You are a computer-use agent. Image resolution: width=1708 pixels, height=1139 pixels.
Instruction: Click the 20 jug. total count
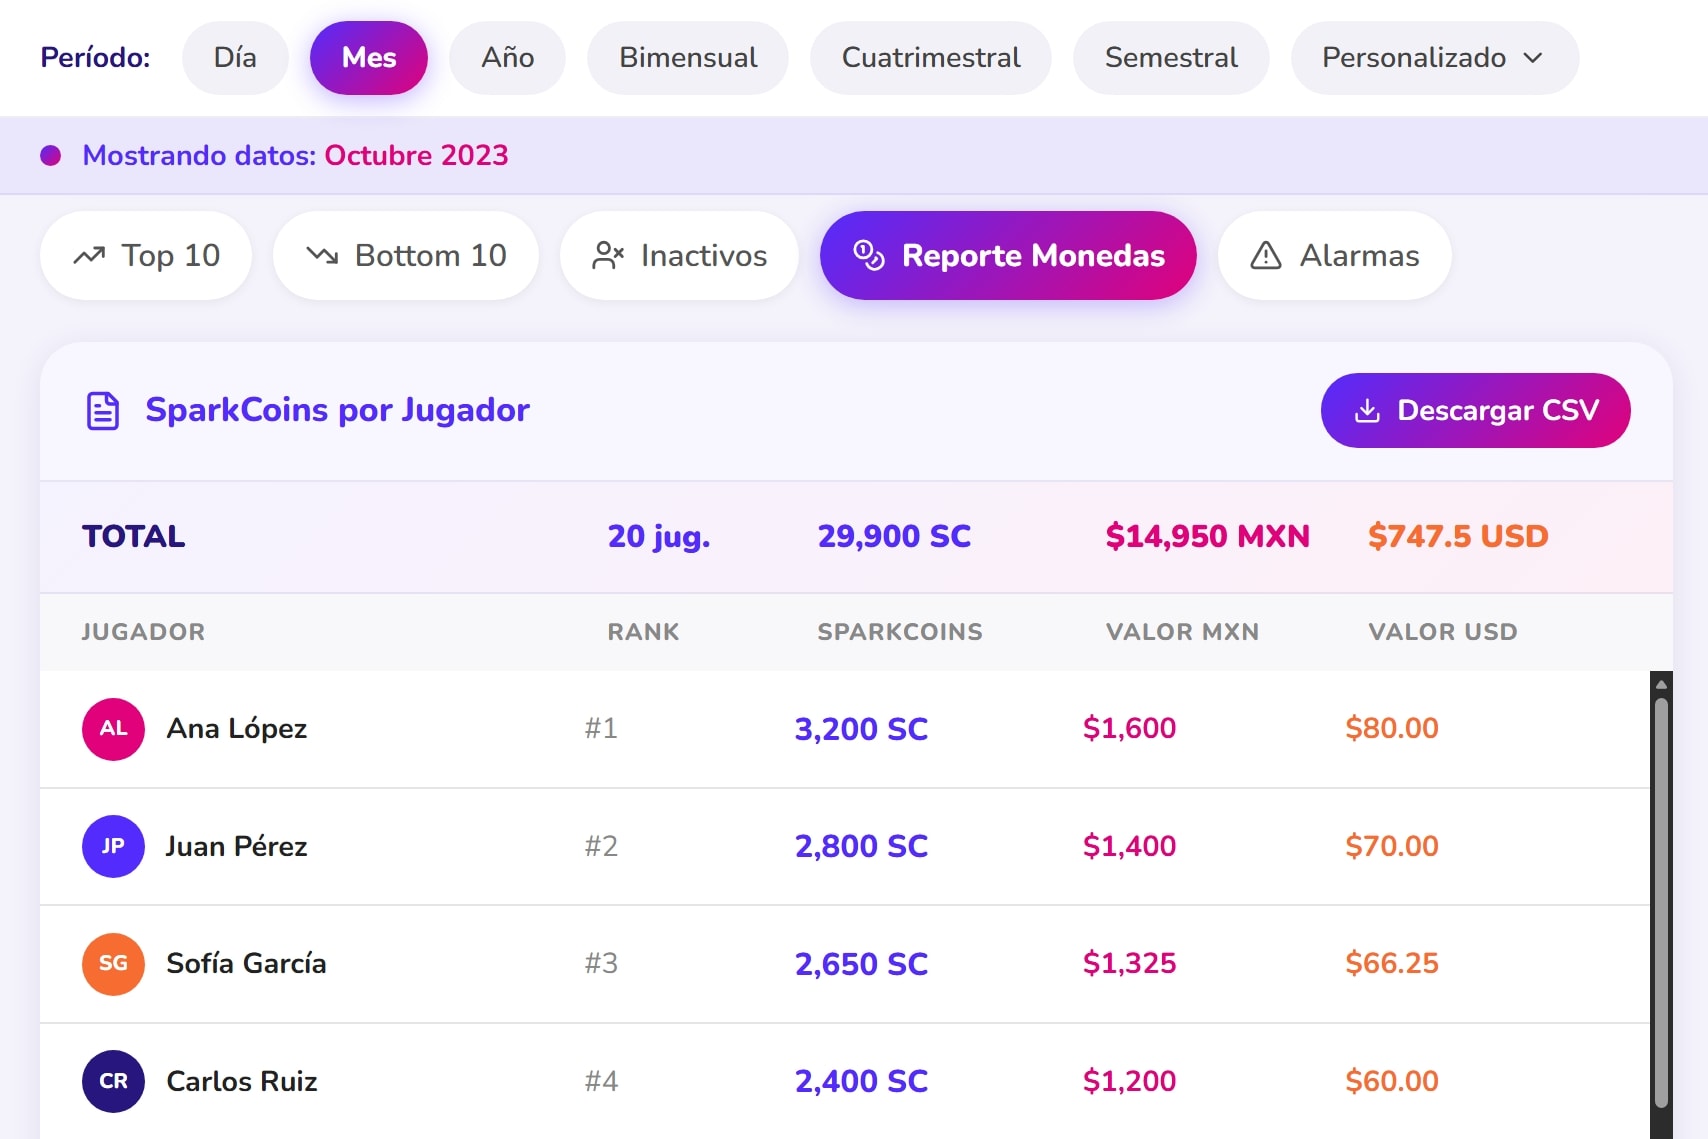pos(659,537)
